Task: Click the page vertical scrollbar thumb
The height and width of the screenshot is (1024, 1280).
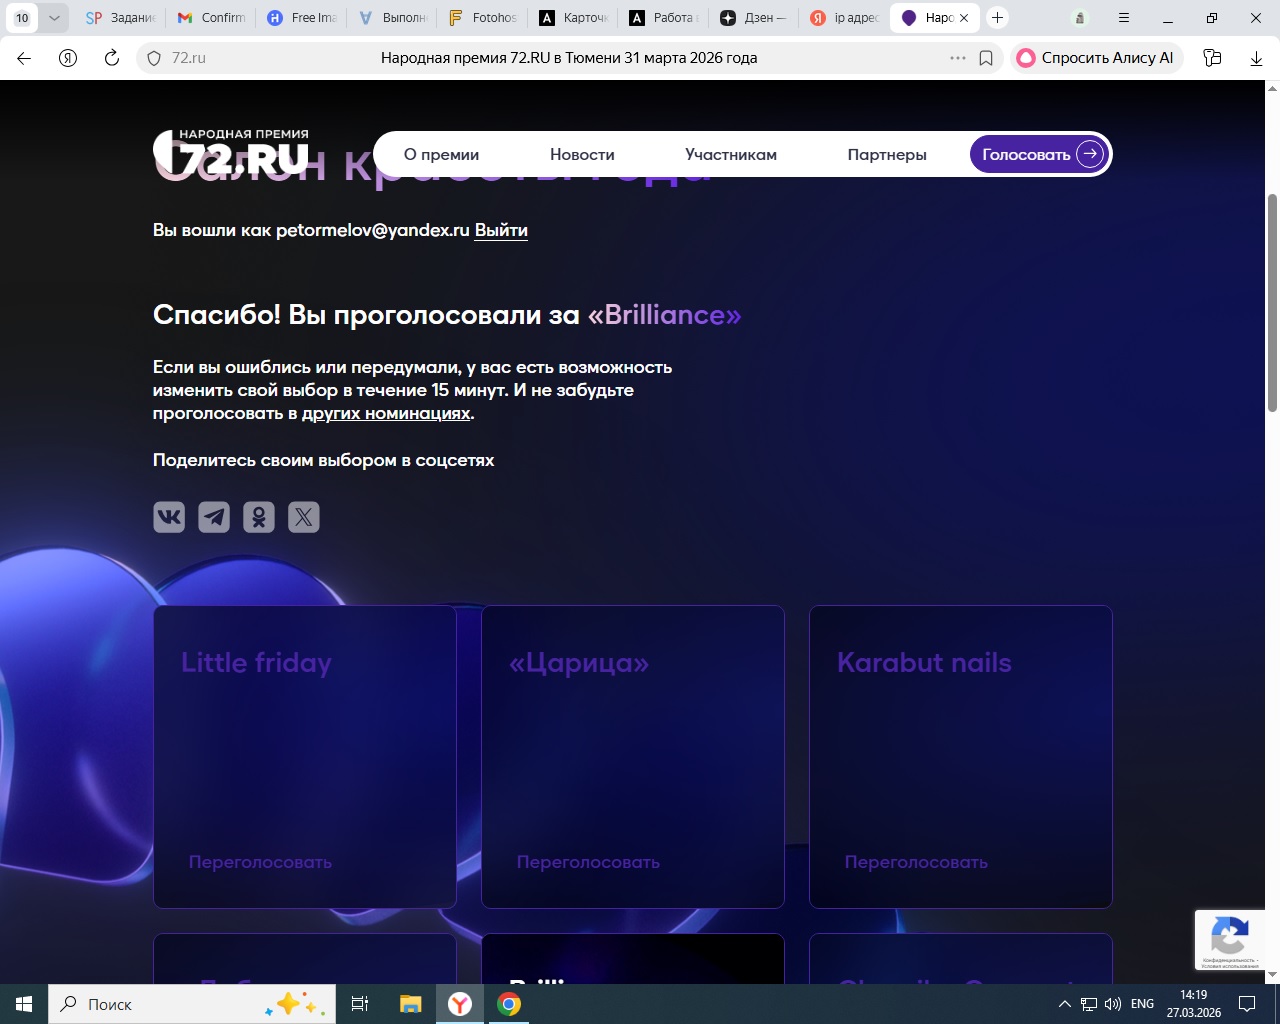Action: click(x=1272, y=302)
